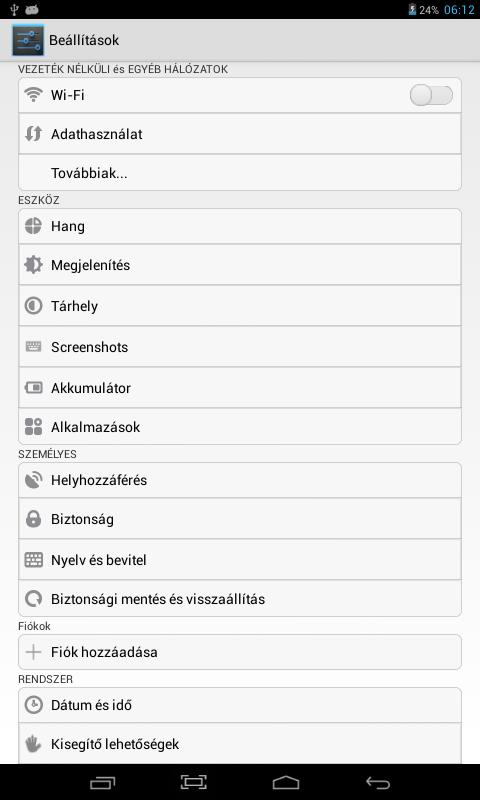
Task: Add an account via Fiók hozzáadása
Action: [240, 652]
